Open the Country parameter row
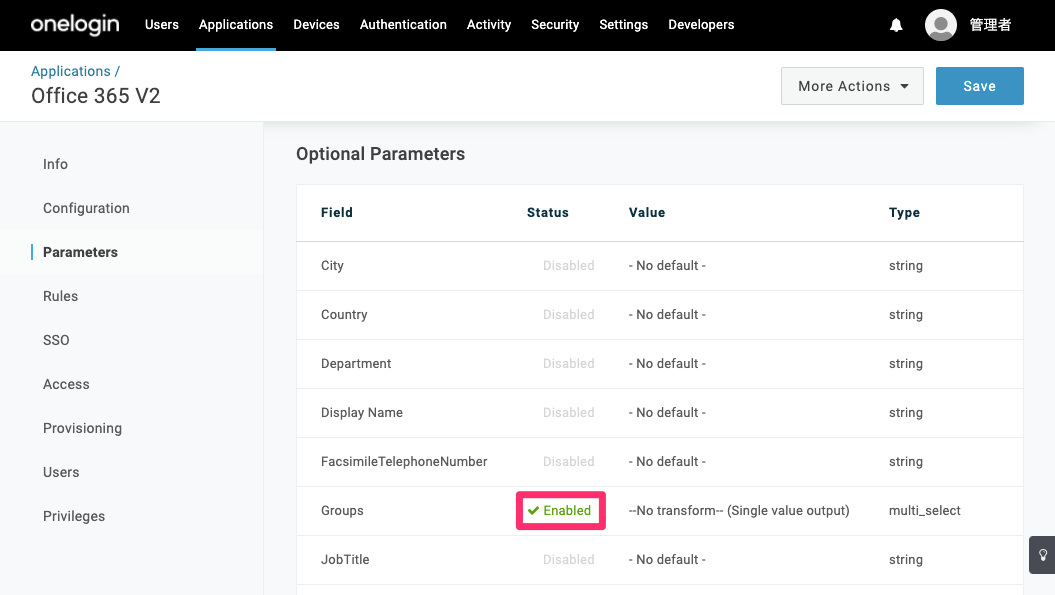The width and height of the screenshot is (1055, 595). [659, 315]
